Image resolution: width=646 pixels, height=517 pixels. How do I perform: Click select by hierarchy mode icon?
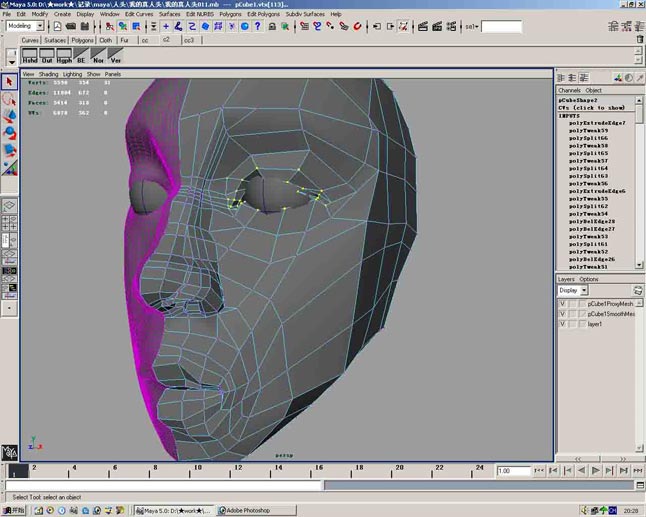(110, 26)
